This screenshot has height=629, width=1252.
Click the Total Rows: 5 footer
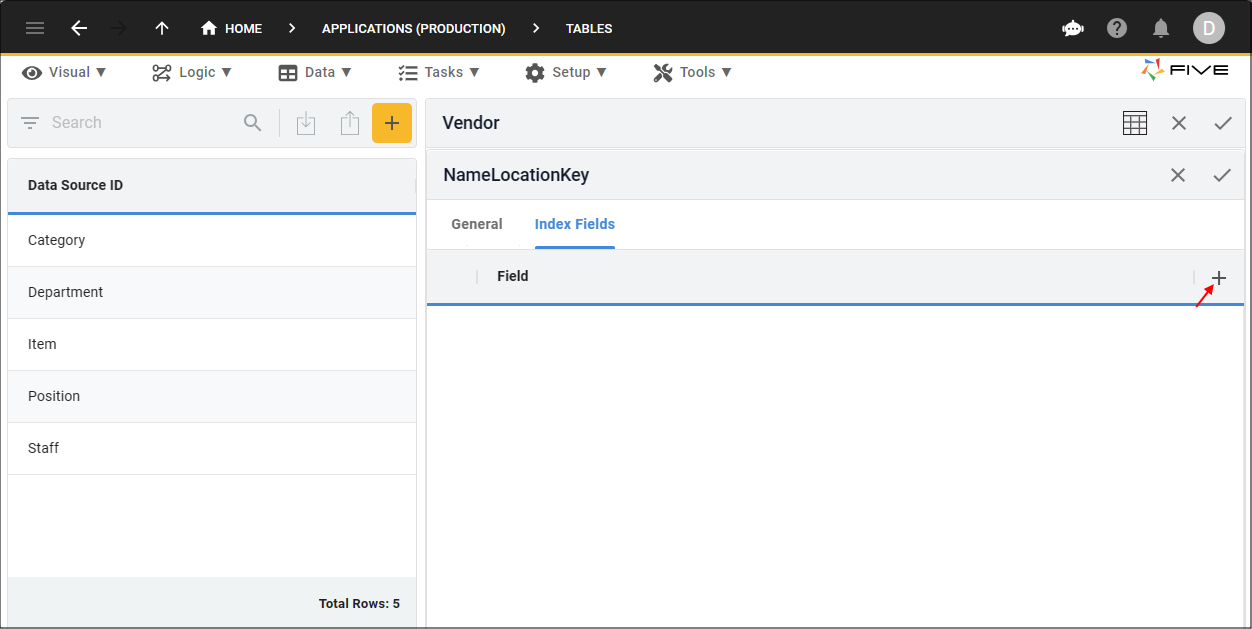point(359,604)
